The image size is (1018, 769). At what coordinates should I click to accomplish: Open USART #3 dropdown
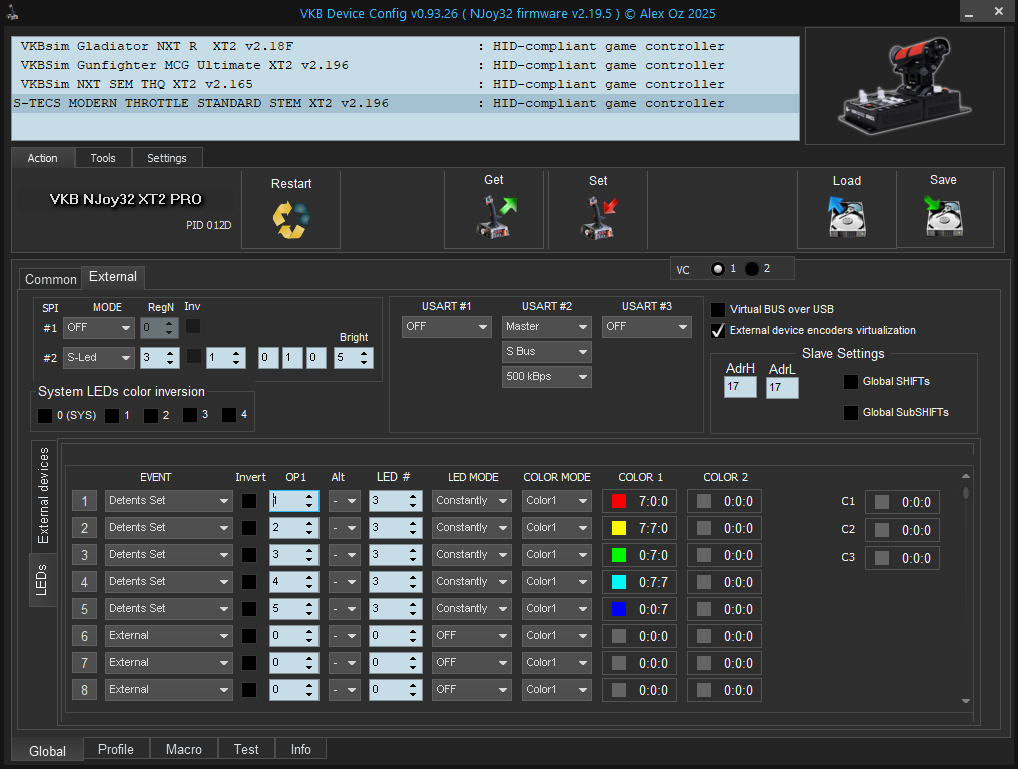tap(647, 327)
